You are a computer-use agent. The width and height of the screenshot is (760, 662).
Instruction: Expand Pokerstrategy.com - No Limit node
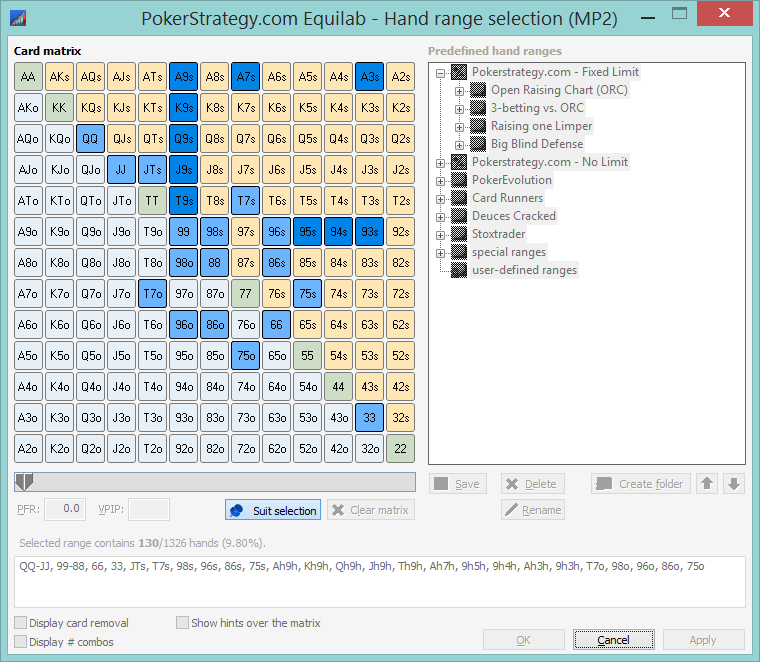click(440, 163)
